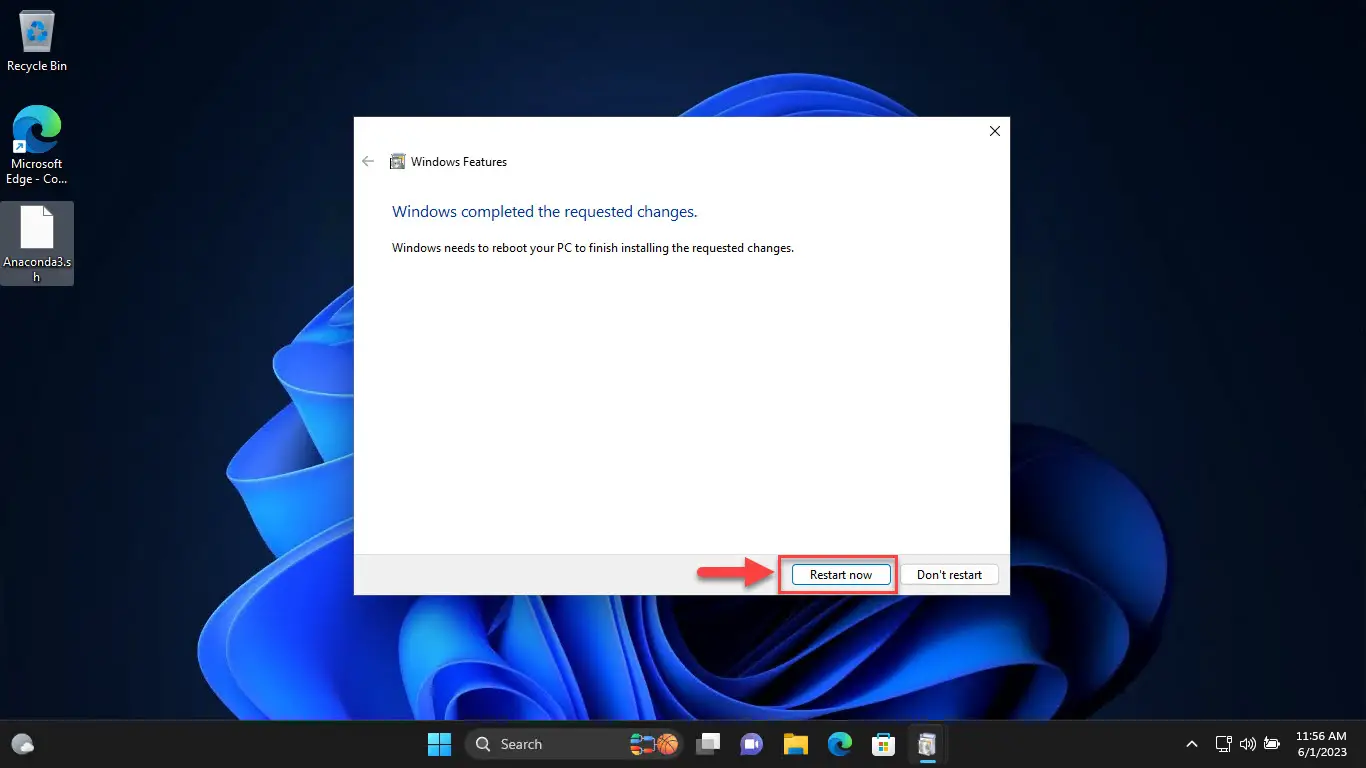Open Microsoft Store from the taskbar
This screenshot has width=1366, height=768.
[x=883, y=744]
